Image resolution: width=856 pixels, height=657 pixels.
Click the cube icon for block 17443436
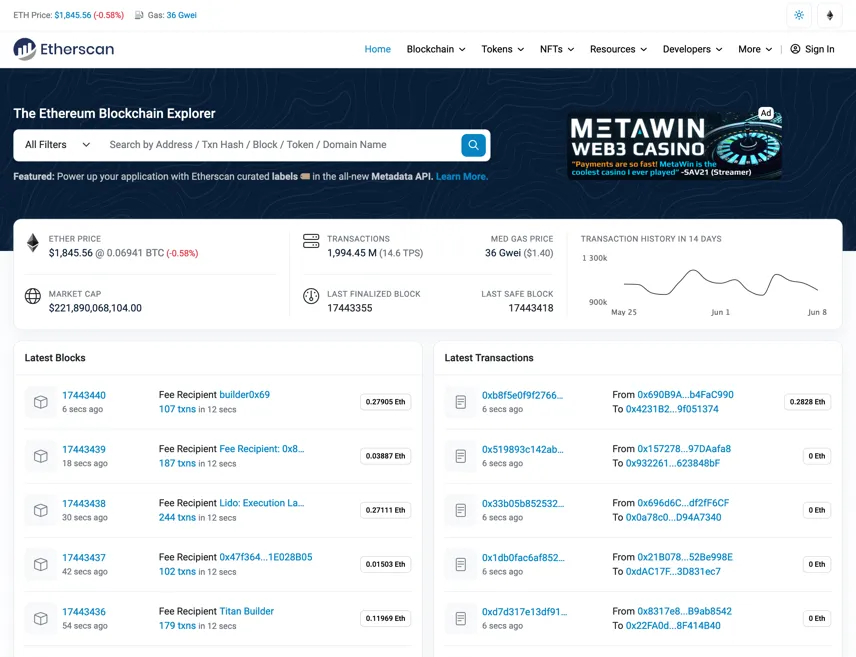[40, 618]
